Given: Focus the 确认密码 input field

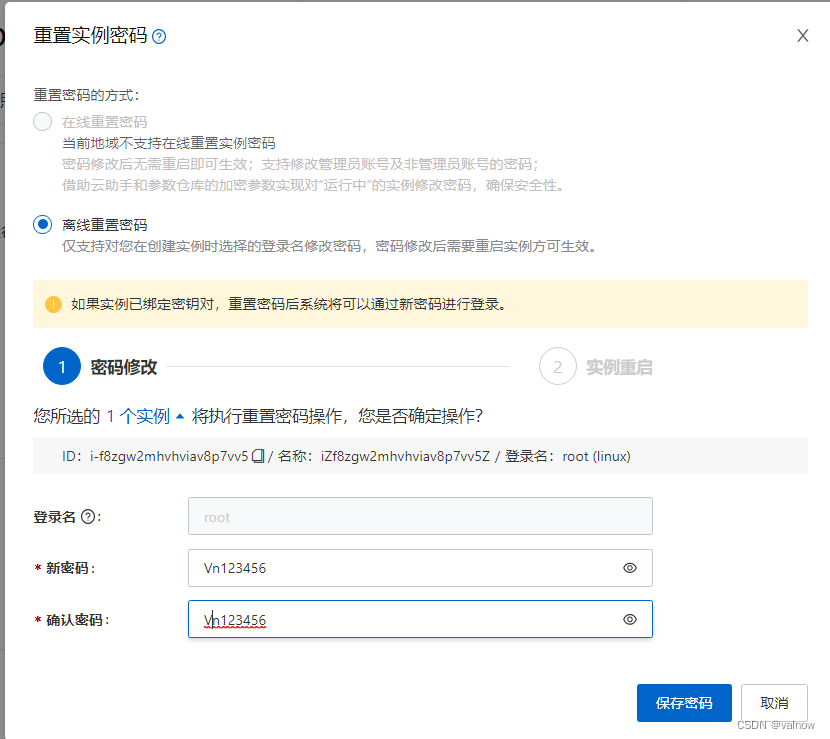Looking at the screenshot, I should [x=420, y=619].
